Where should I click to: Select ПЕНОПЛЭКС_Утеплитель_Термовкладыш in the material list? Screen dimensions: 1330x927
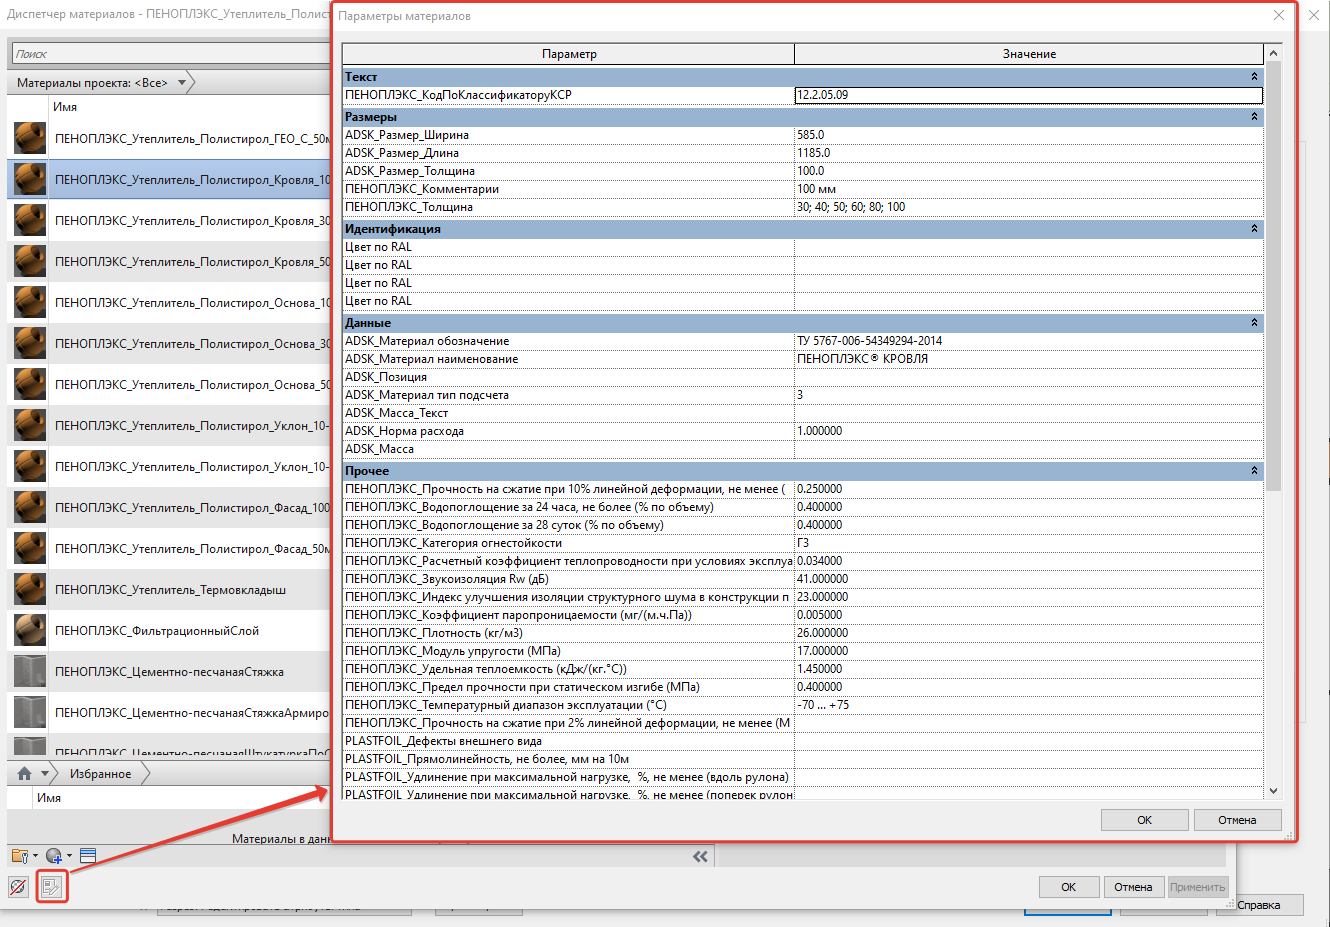click(170, 590)
